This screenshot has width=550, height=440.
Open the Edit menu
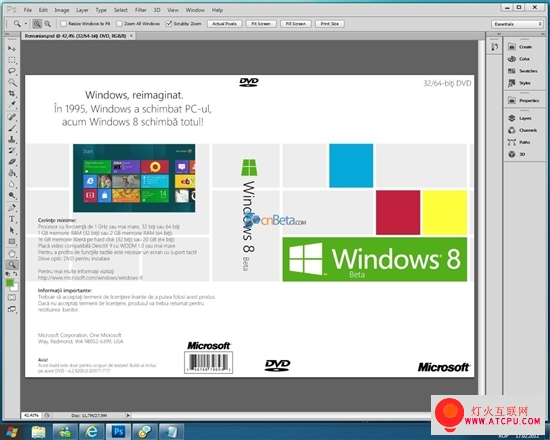(x=43, y=10)
